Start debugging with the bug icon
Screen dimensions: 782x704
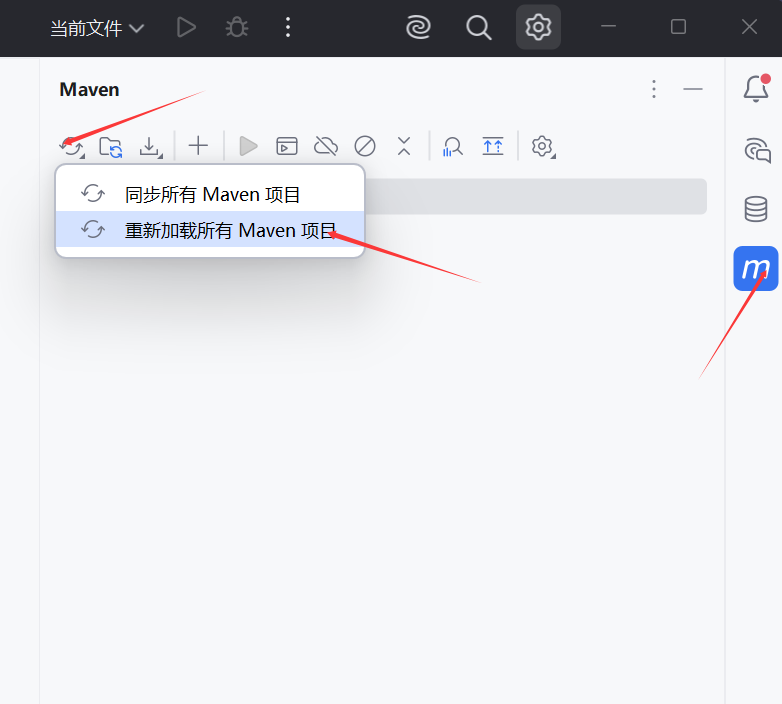coord(237,27)
